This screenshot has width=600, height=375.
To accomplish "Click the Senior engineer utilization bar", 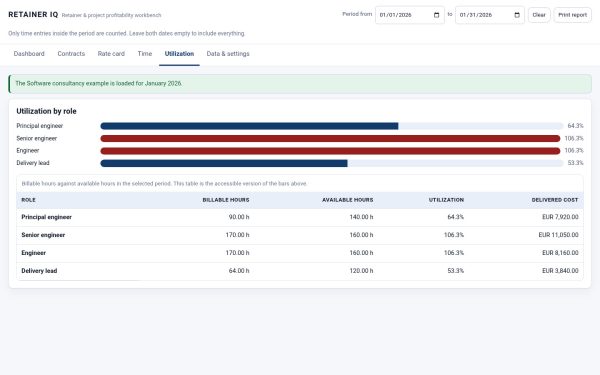I will [x=331, y=139].
